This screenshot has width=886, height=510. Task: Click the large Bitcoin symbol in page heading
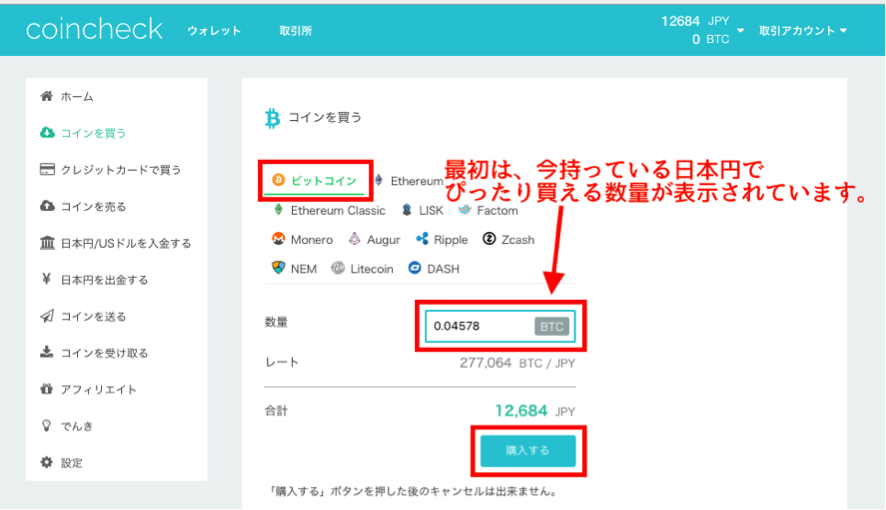click(x=272, y=118)
